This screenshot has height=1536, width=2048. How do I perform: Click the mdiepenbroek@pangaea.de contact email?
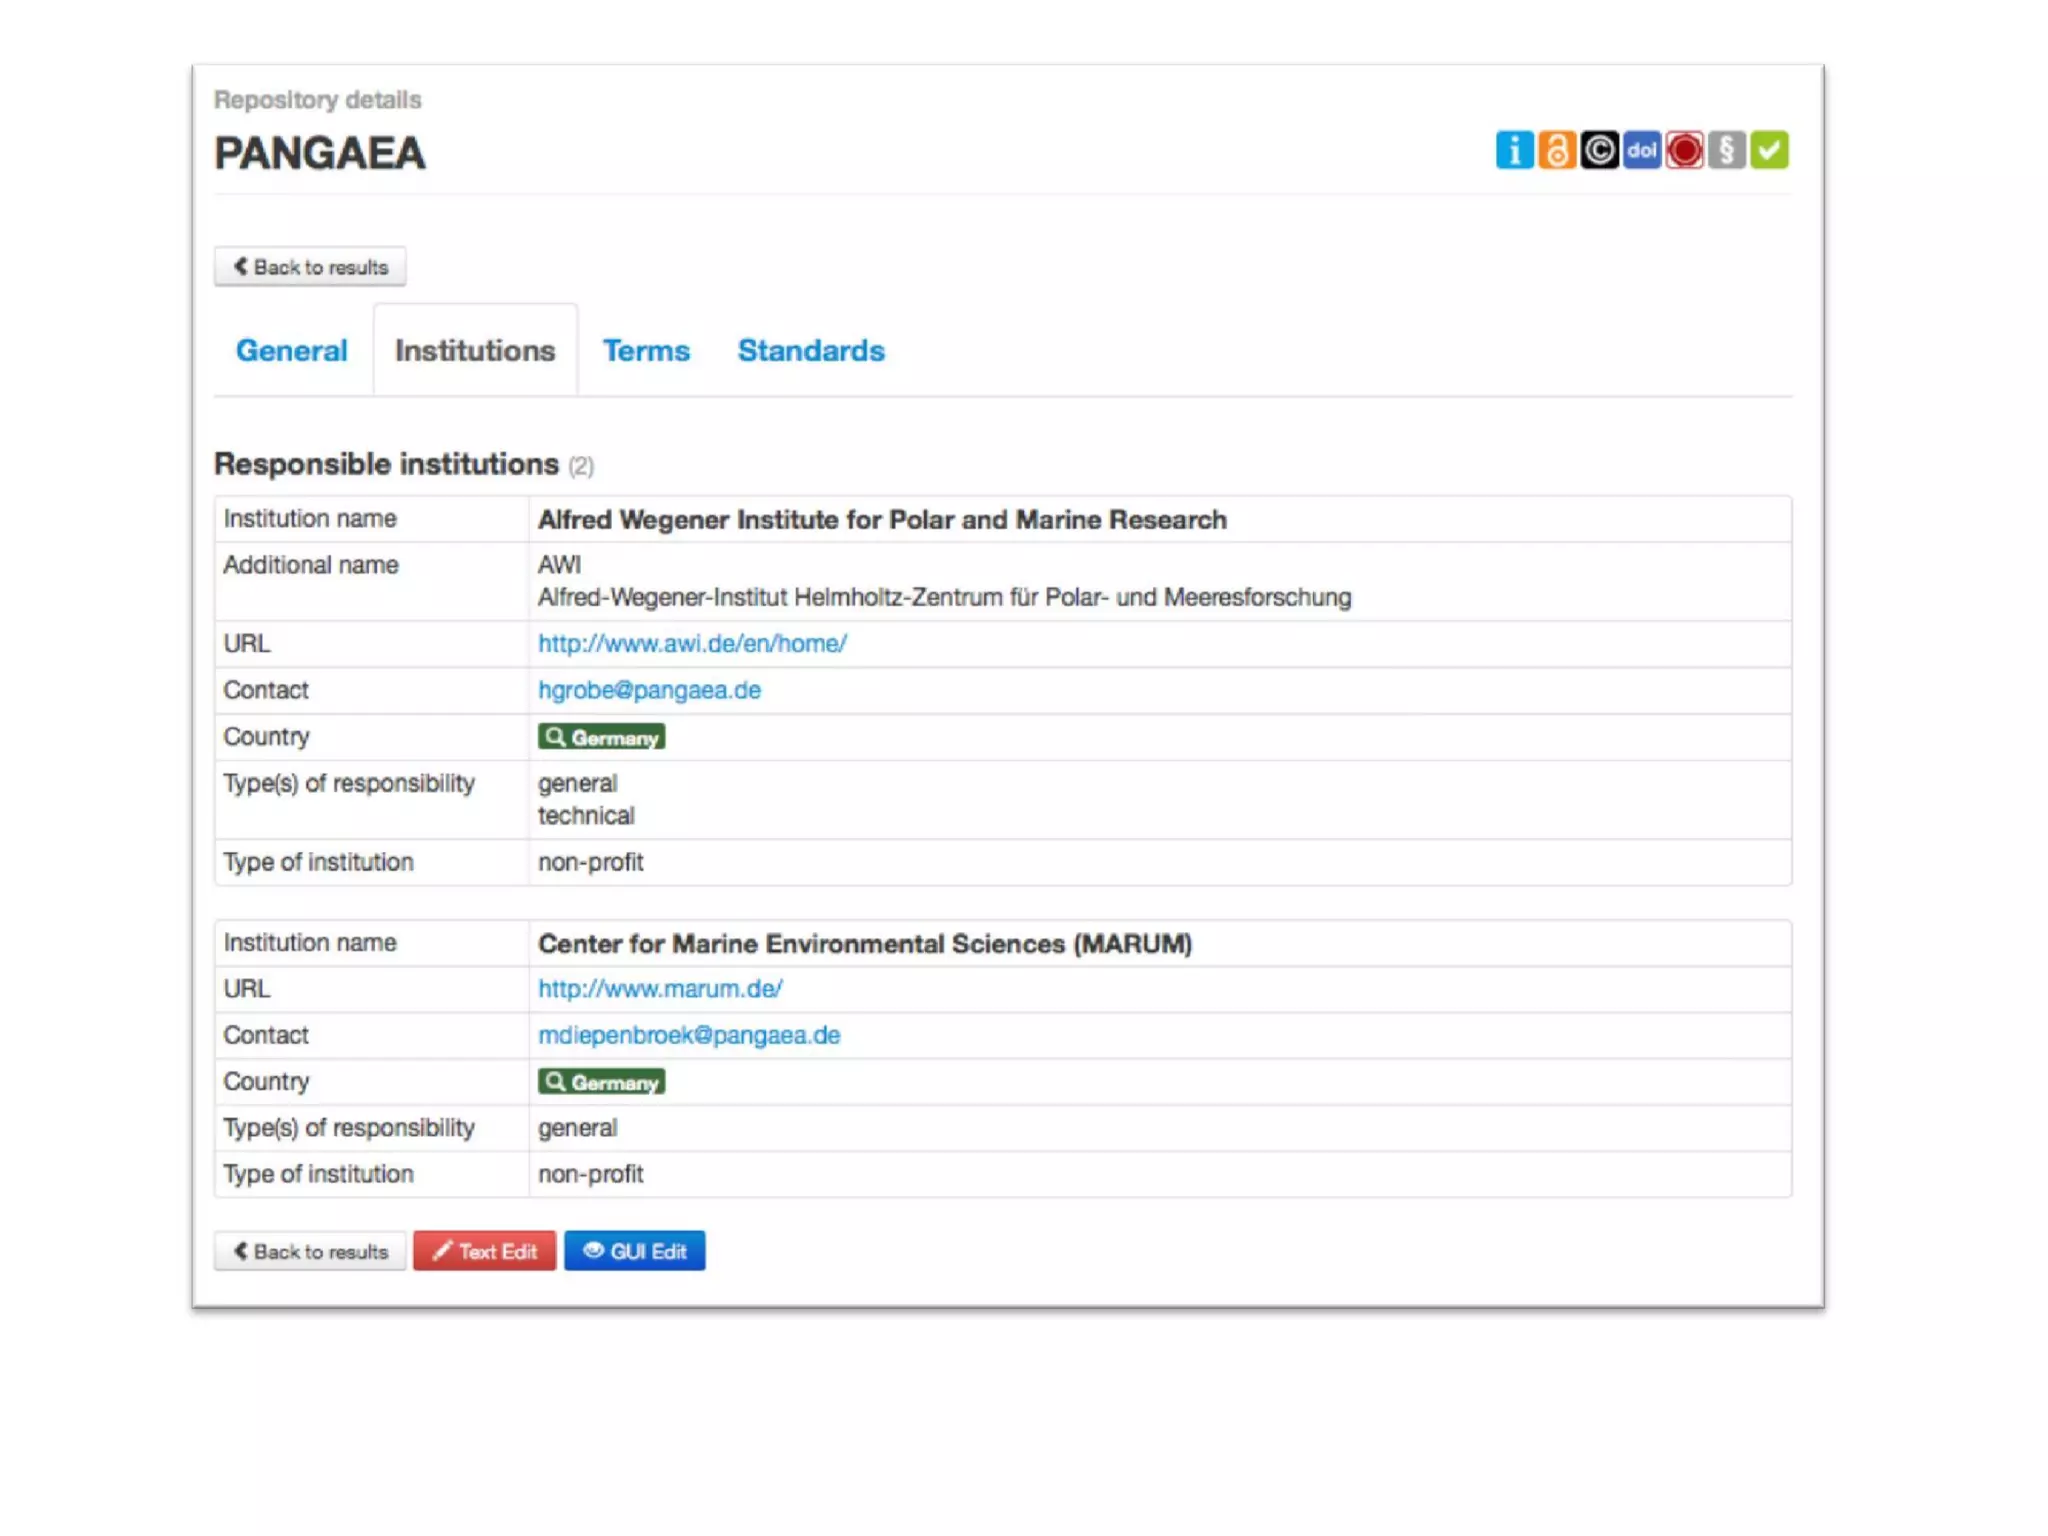point(689,1035)
